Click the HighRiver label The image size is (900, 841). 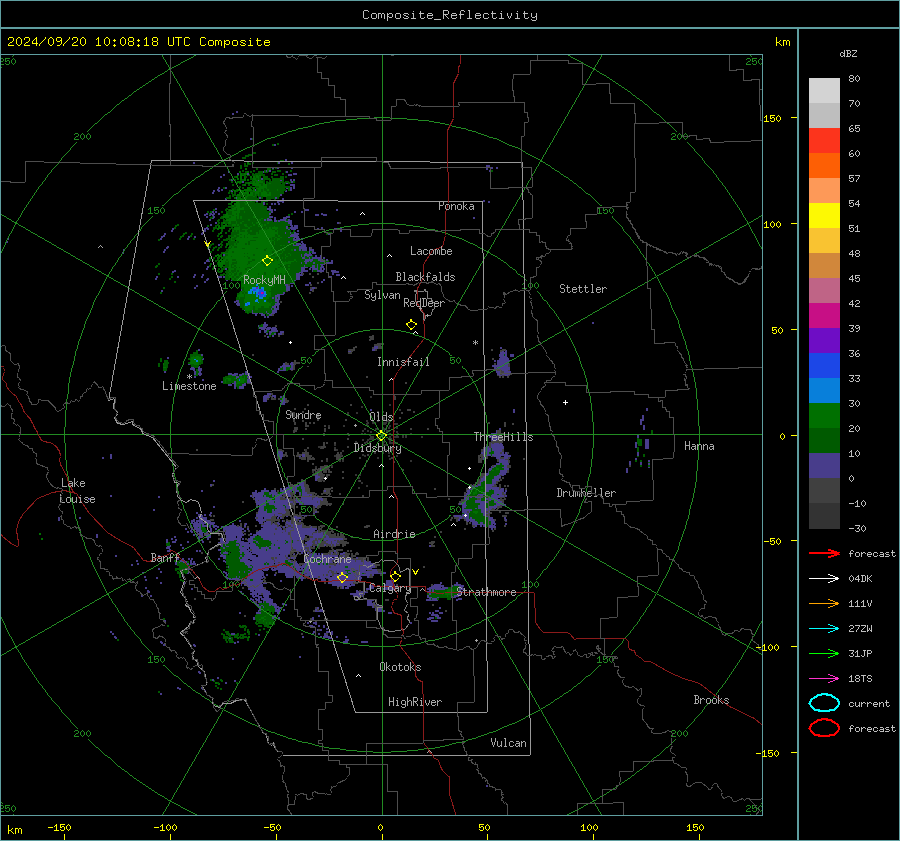(415, 702)
